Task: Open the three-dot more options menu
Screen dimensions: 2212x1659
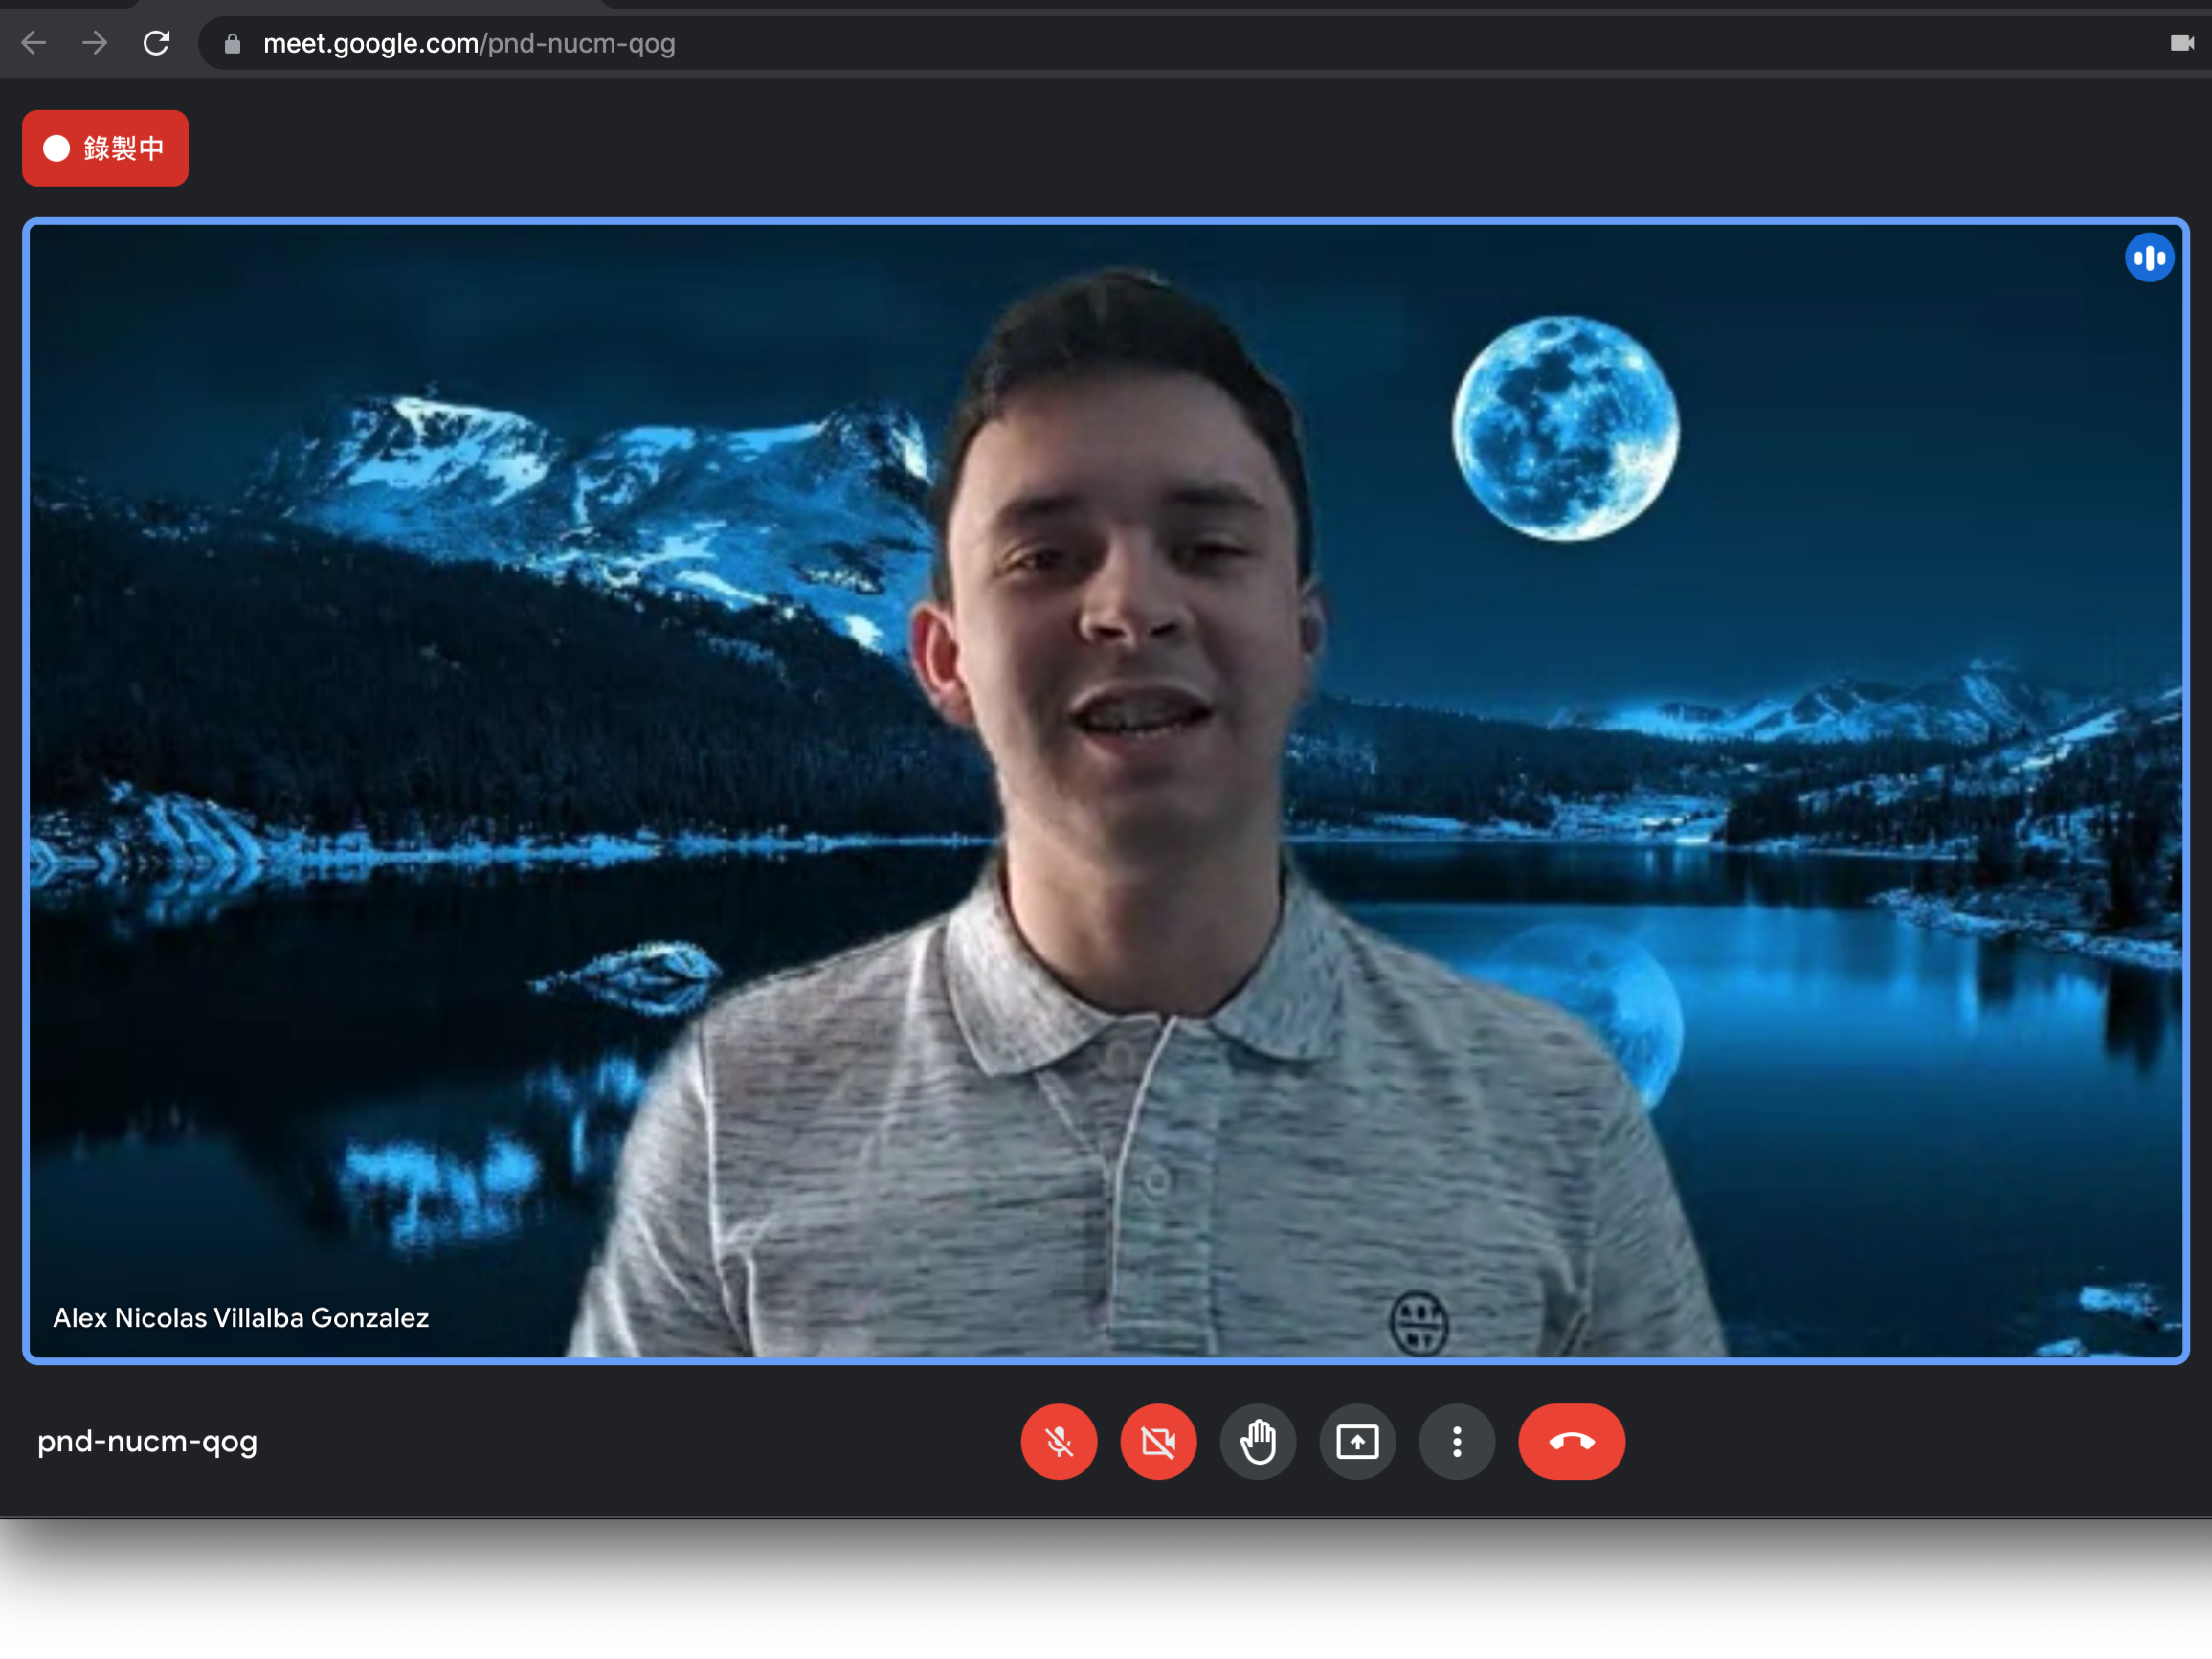Action: [x=1456, y=1441]
